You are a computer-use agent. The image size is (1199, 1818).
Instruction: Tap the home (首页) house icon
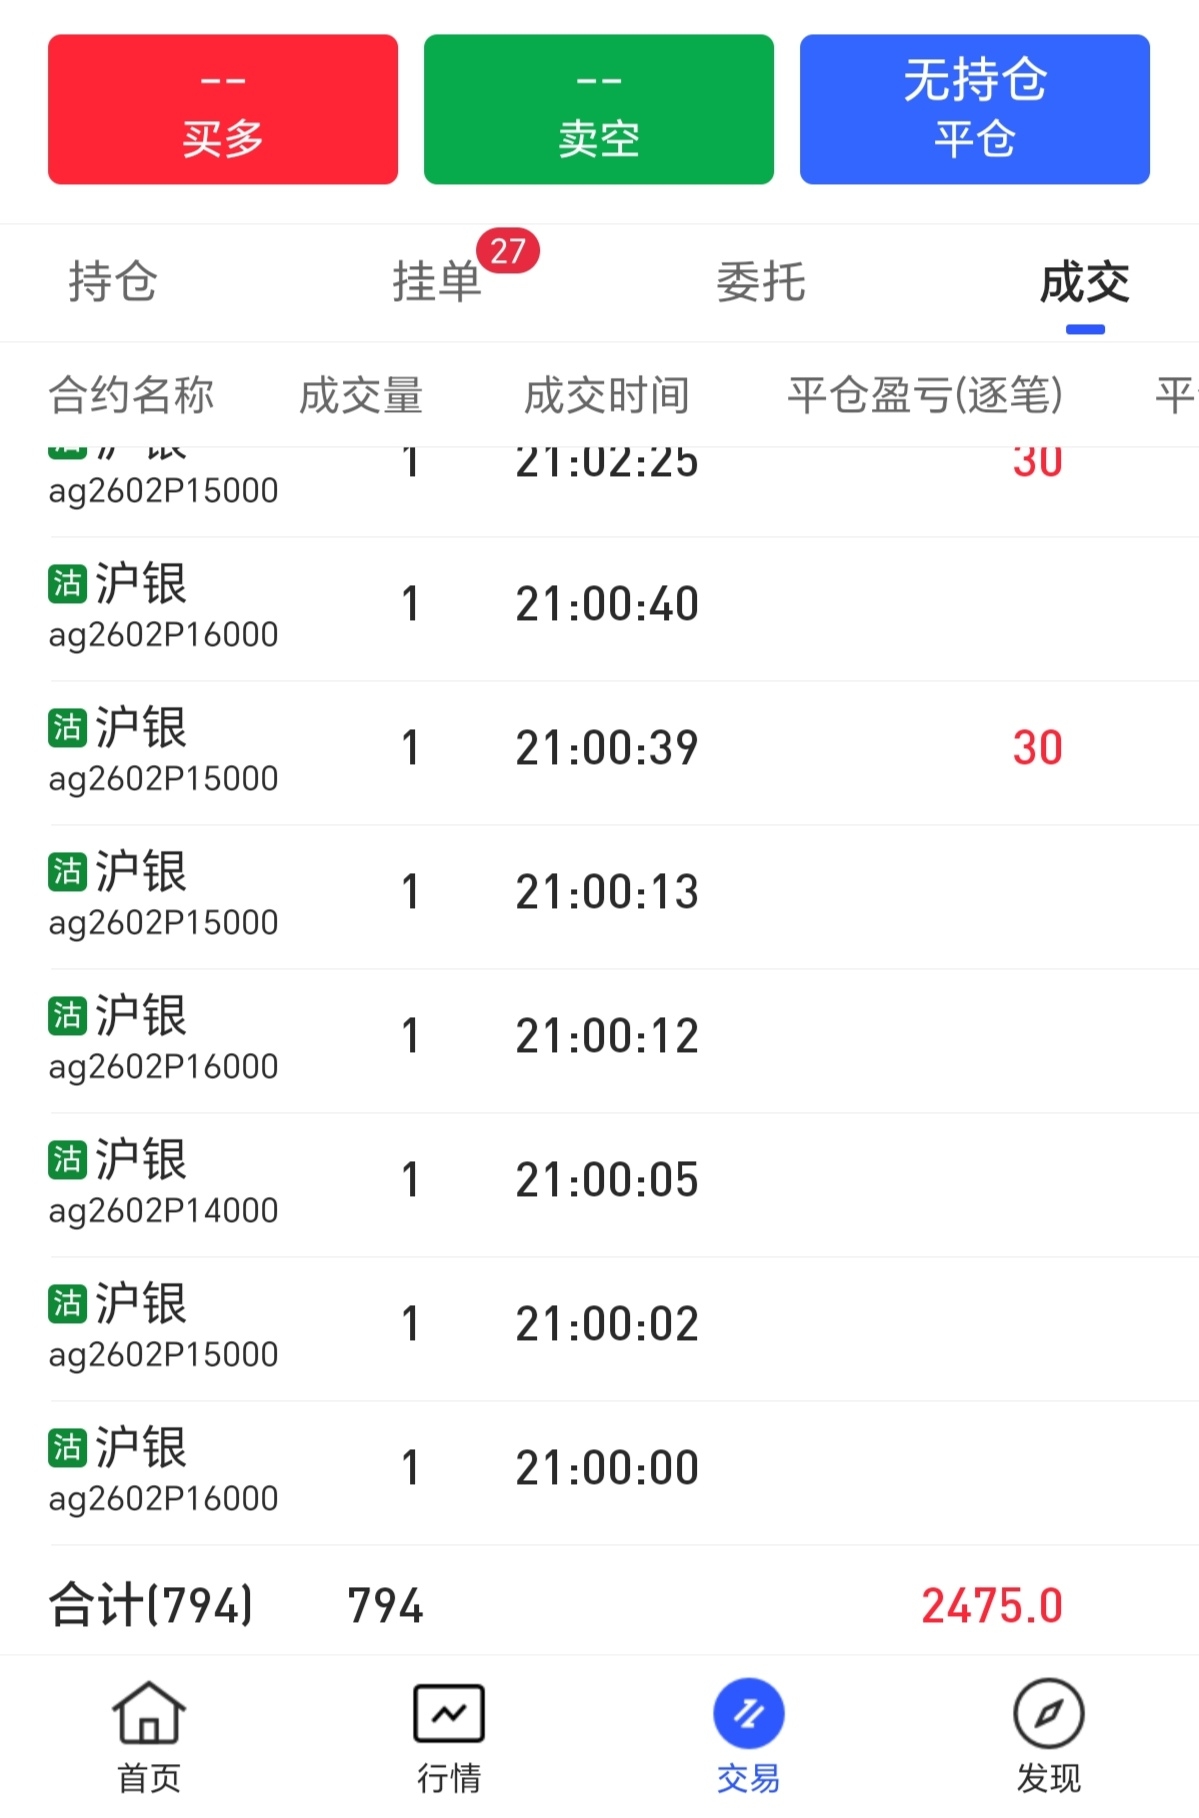pyautogui.click(x=148, y=1712)
